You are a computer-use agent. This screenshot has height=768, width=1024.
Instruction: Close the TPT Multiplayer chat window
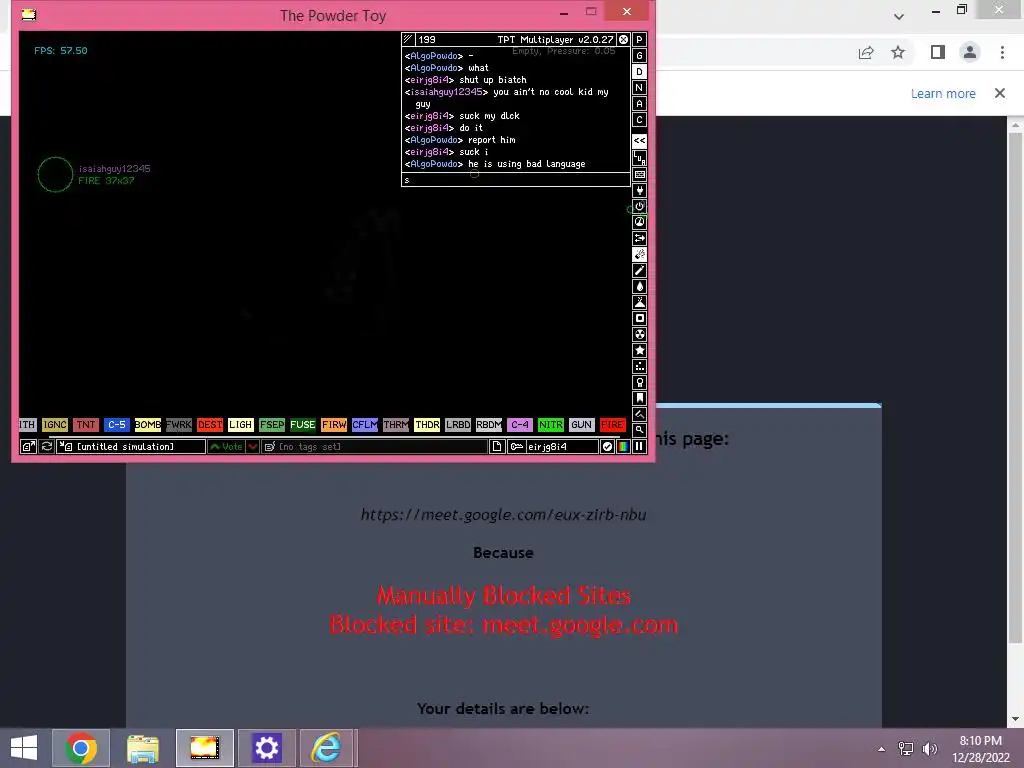coord(624,40)
